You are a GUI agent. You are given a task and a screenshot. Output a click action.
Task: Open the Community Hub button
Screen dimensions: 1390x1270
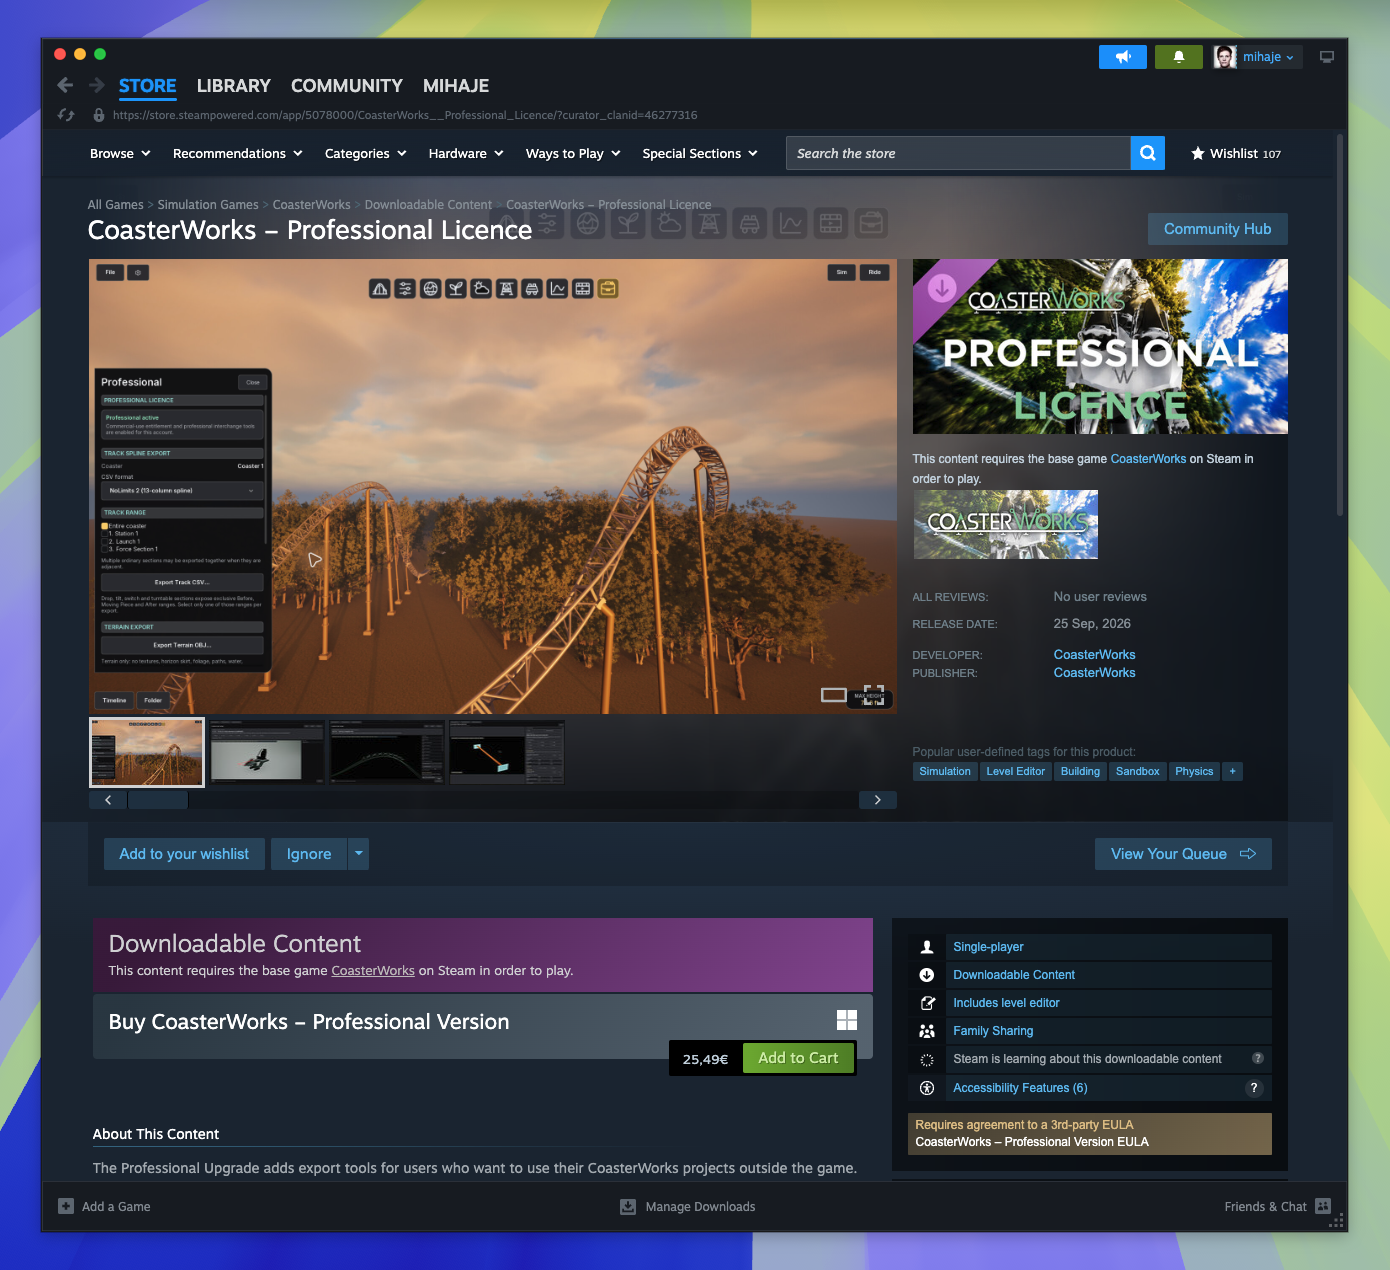coord(1218,229)
